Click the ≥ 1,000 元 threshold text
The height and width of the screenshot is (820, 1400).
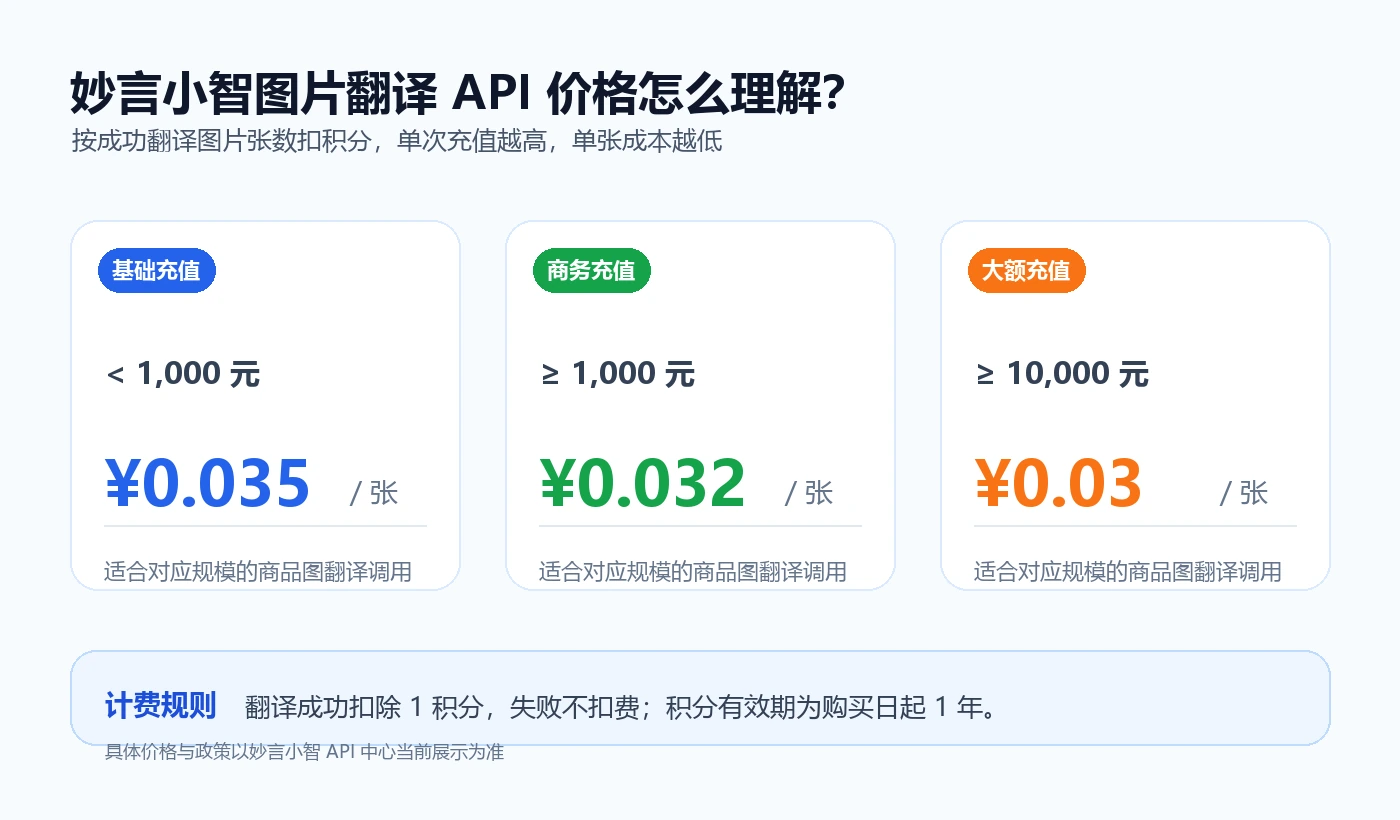click(618, 374)
